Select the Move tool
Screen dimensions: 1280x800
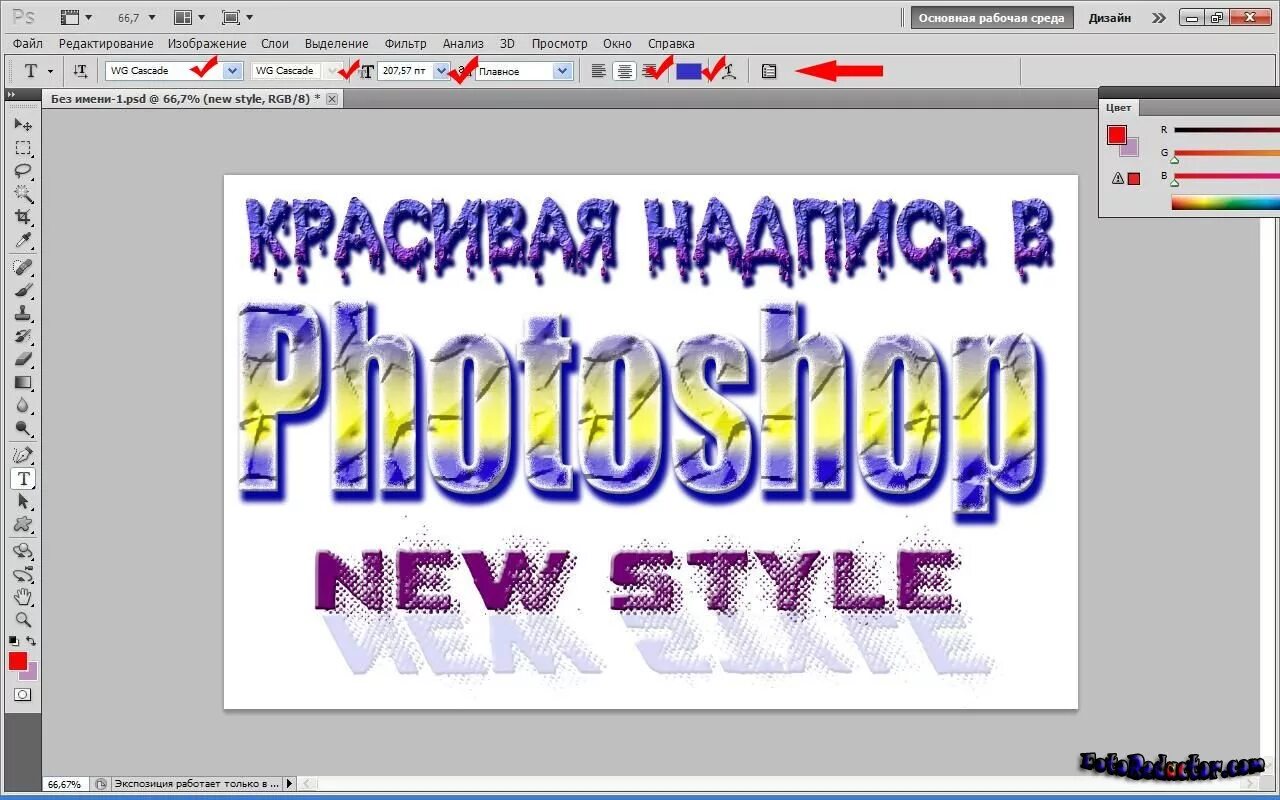(23, 125)
